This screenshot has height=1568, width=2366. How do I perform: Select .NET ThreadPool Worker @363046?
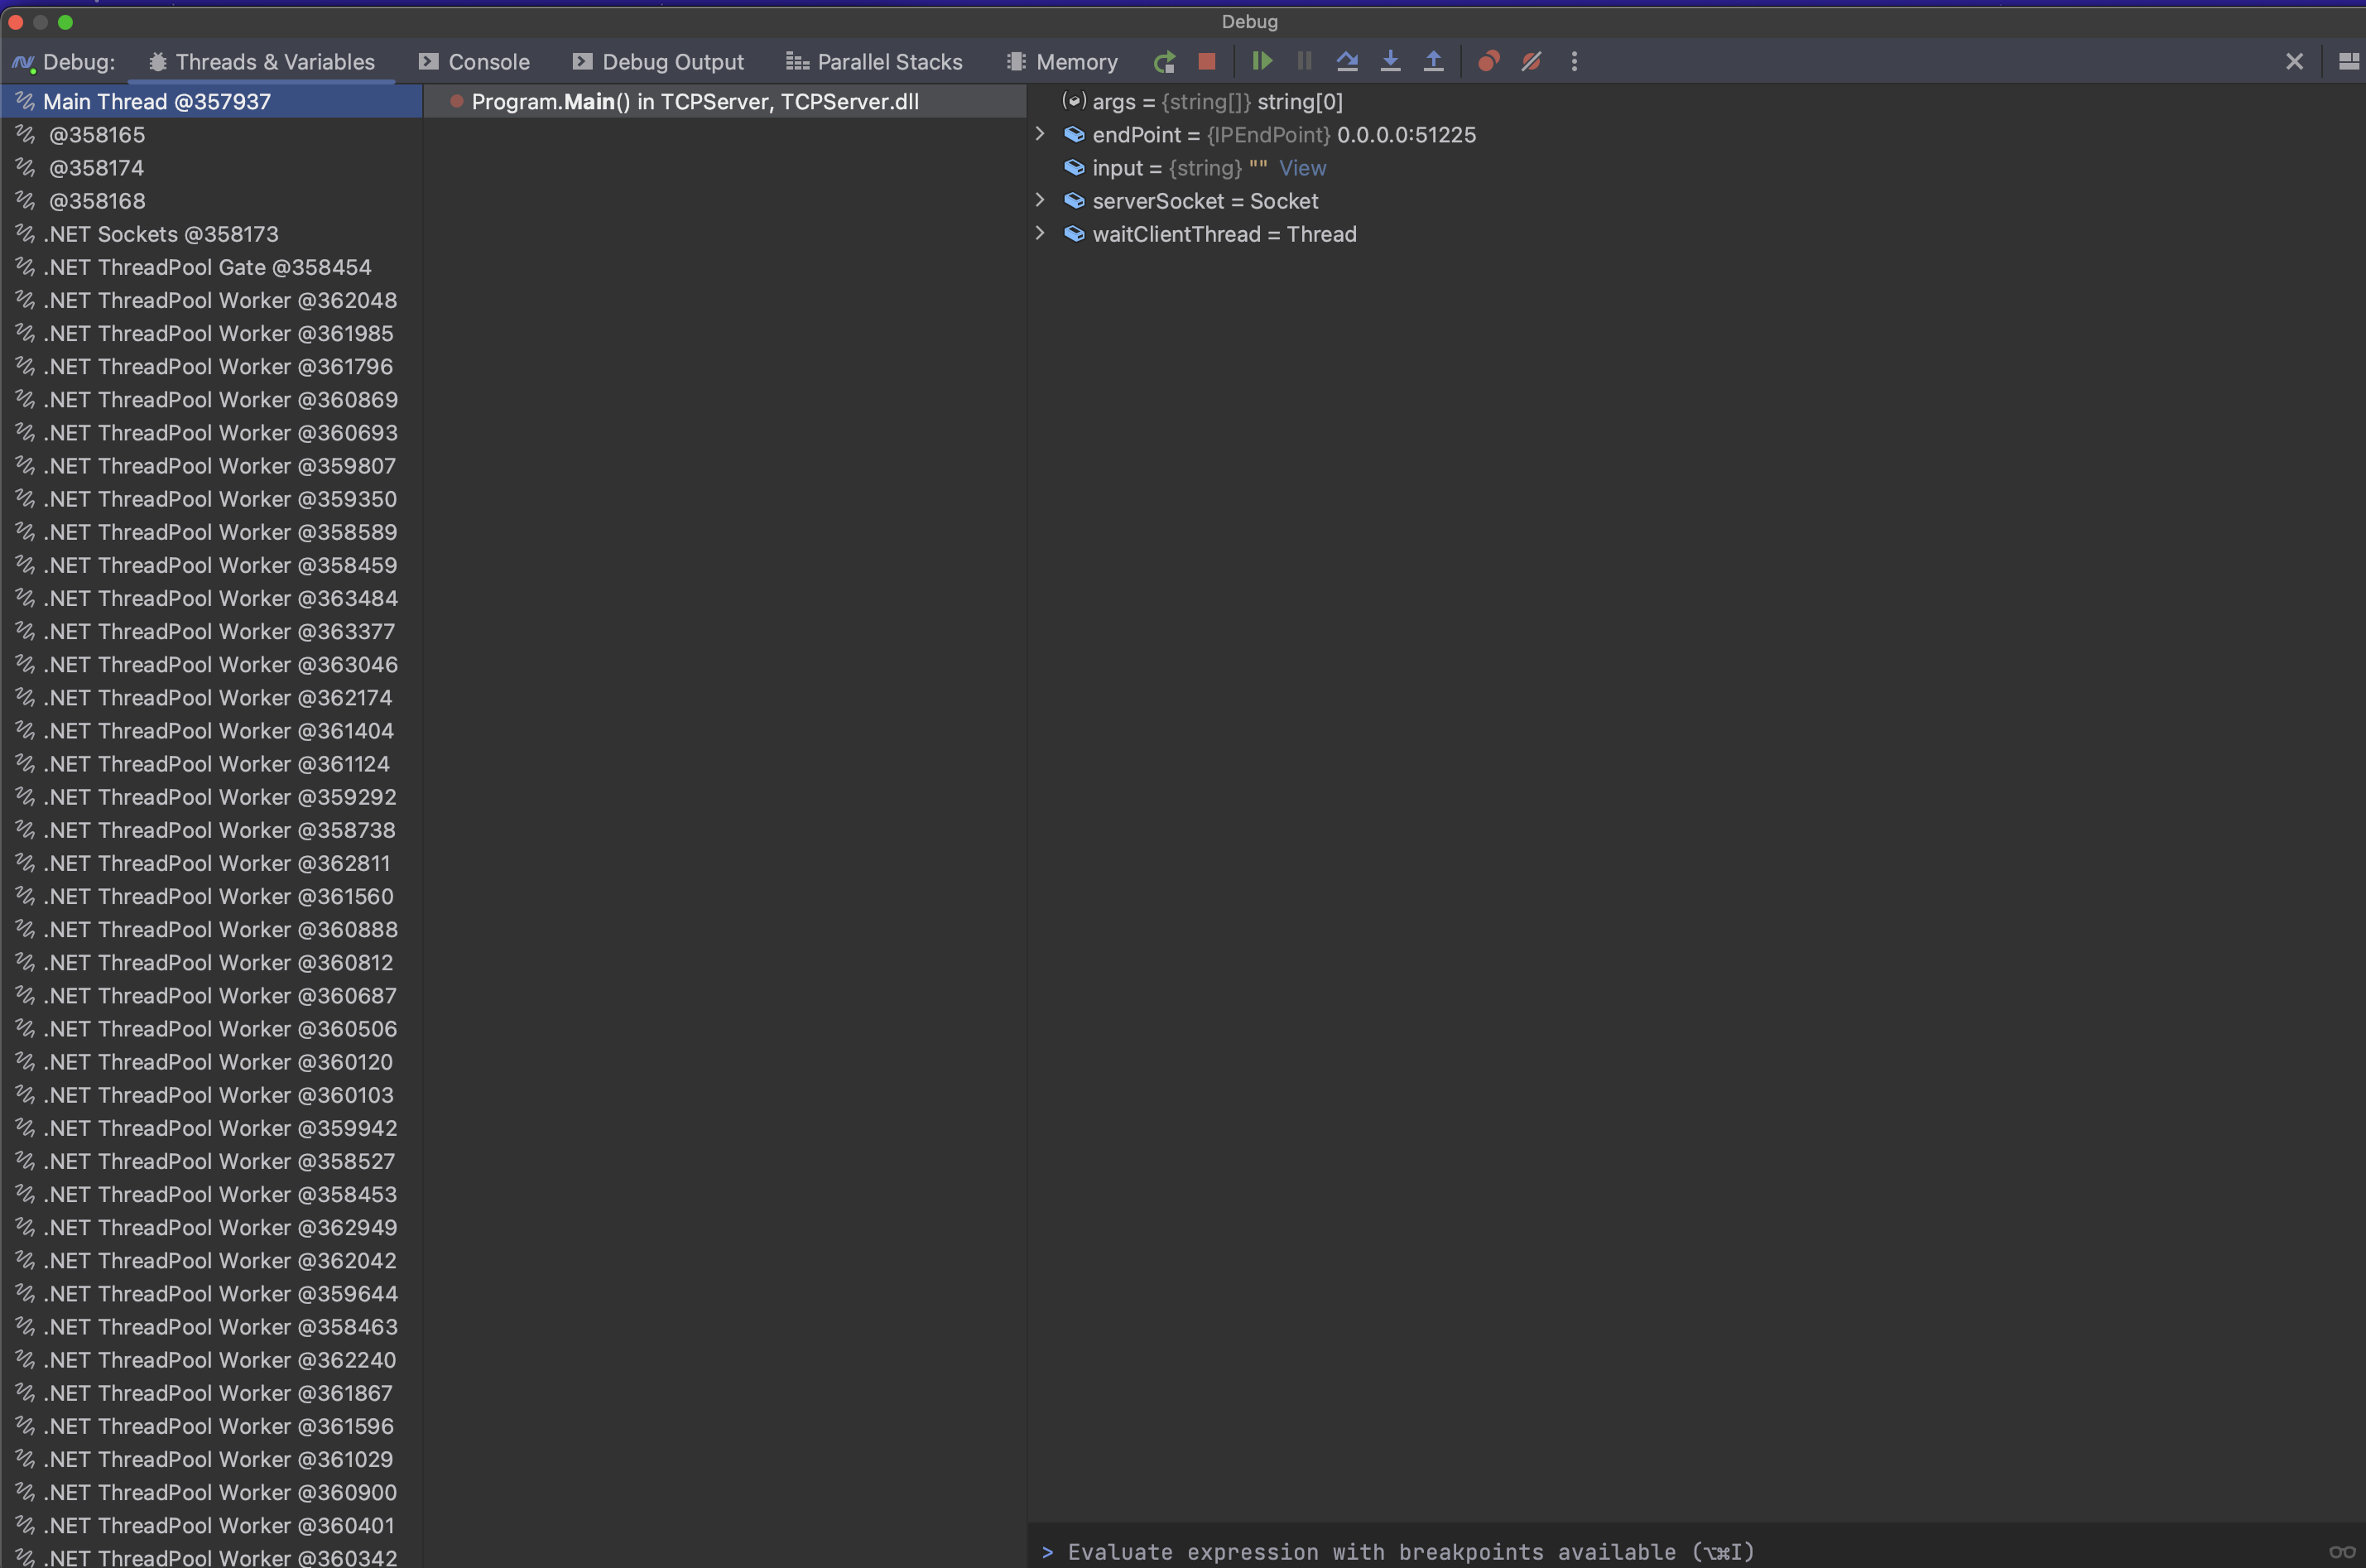tap(211, 664)
